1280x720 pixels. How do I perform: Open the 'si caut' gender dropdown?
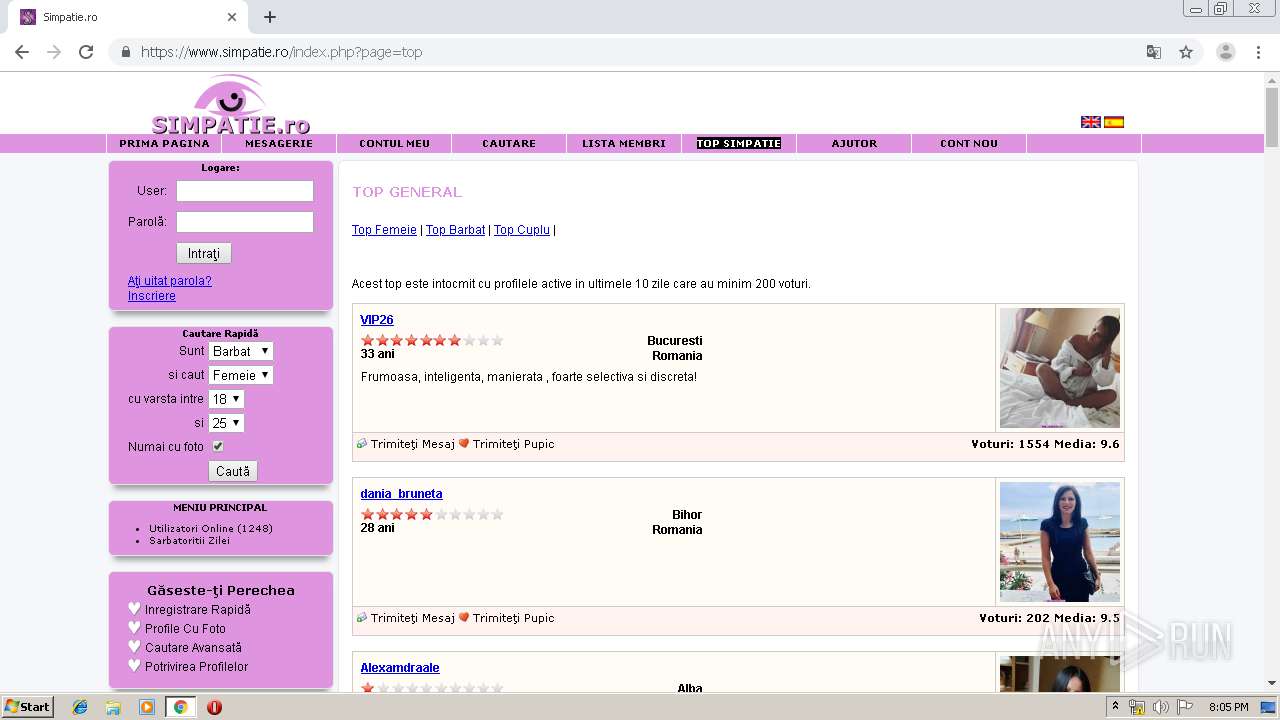coord(241,375)
